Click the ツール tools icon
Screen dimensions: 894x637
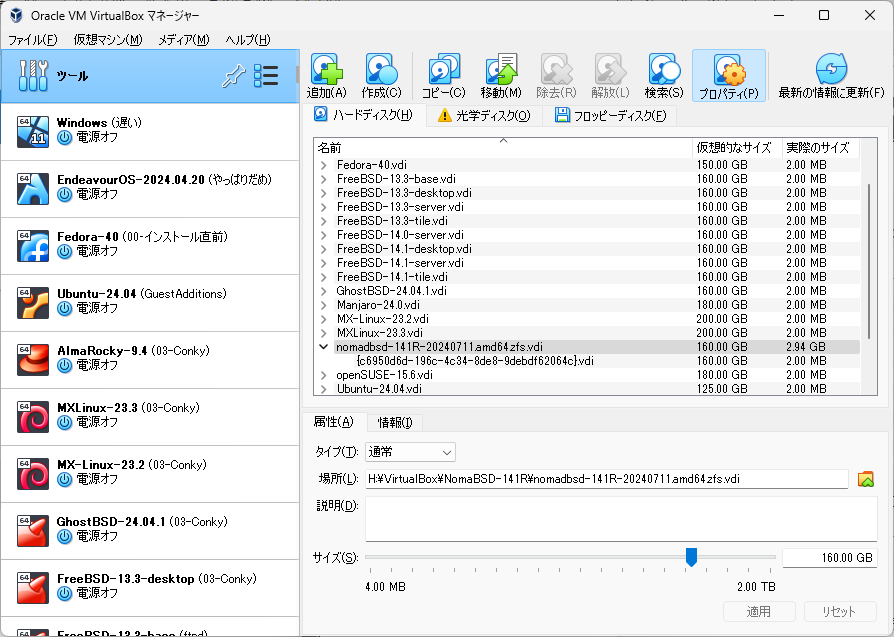coord(33,76)
